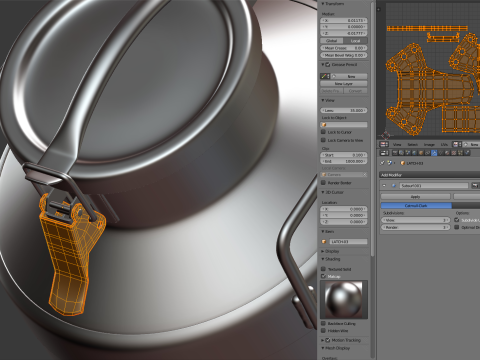Image resolution: width=480 pixels, height=360 pixels.
Task: Collapse the Item panel
Action: pyautogui.click(x=323, y=231)
